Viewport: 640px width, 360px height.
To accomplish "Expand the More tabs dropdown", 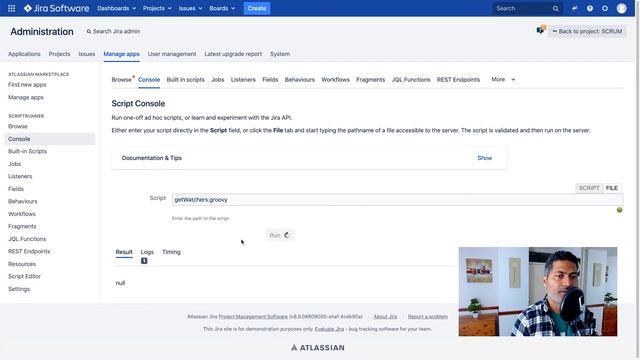I will tap(503, 79).
